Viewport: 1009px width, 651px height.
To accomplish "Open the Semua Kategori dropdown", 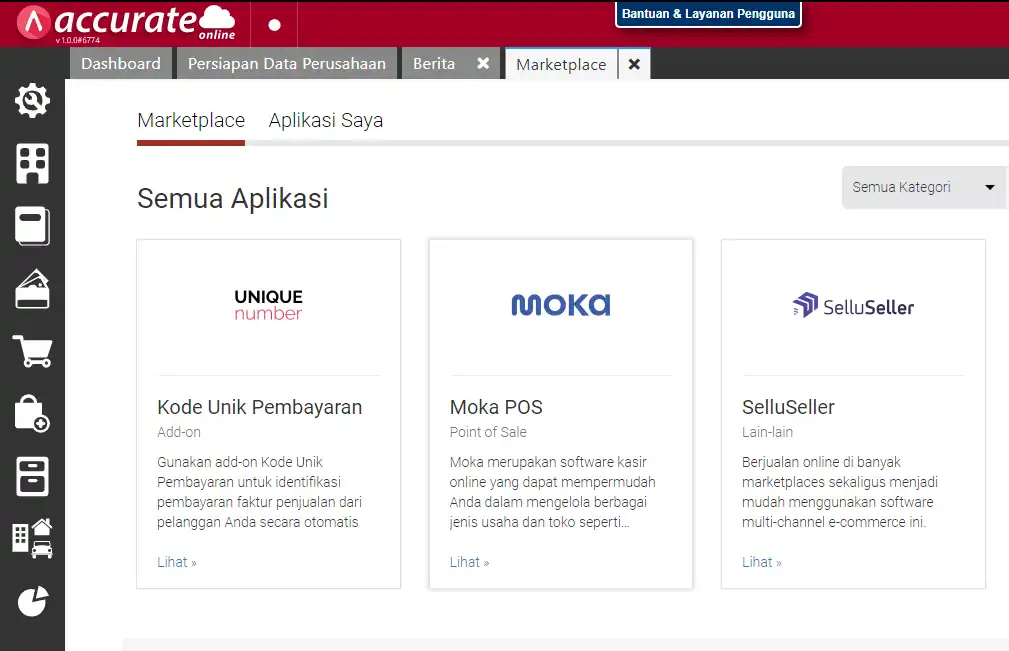I will pyautogui.click(x=923, y=187).
